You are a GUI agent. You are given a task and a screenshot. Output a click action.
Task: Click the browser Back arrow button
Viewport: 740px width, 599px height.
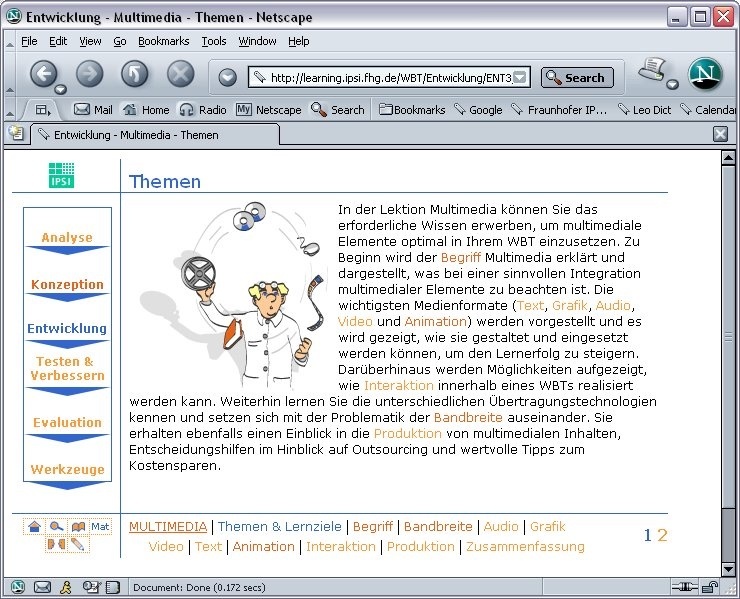pos(43,73)
